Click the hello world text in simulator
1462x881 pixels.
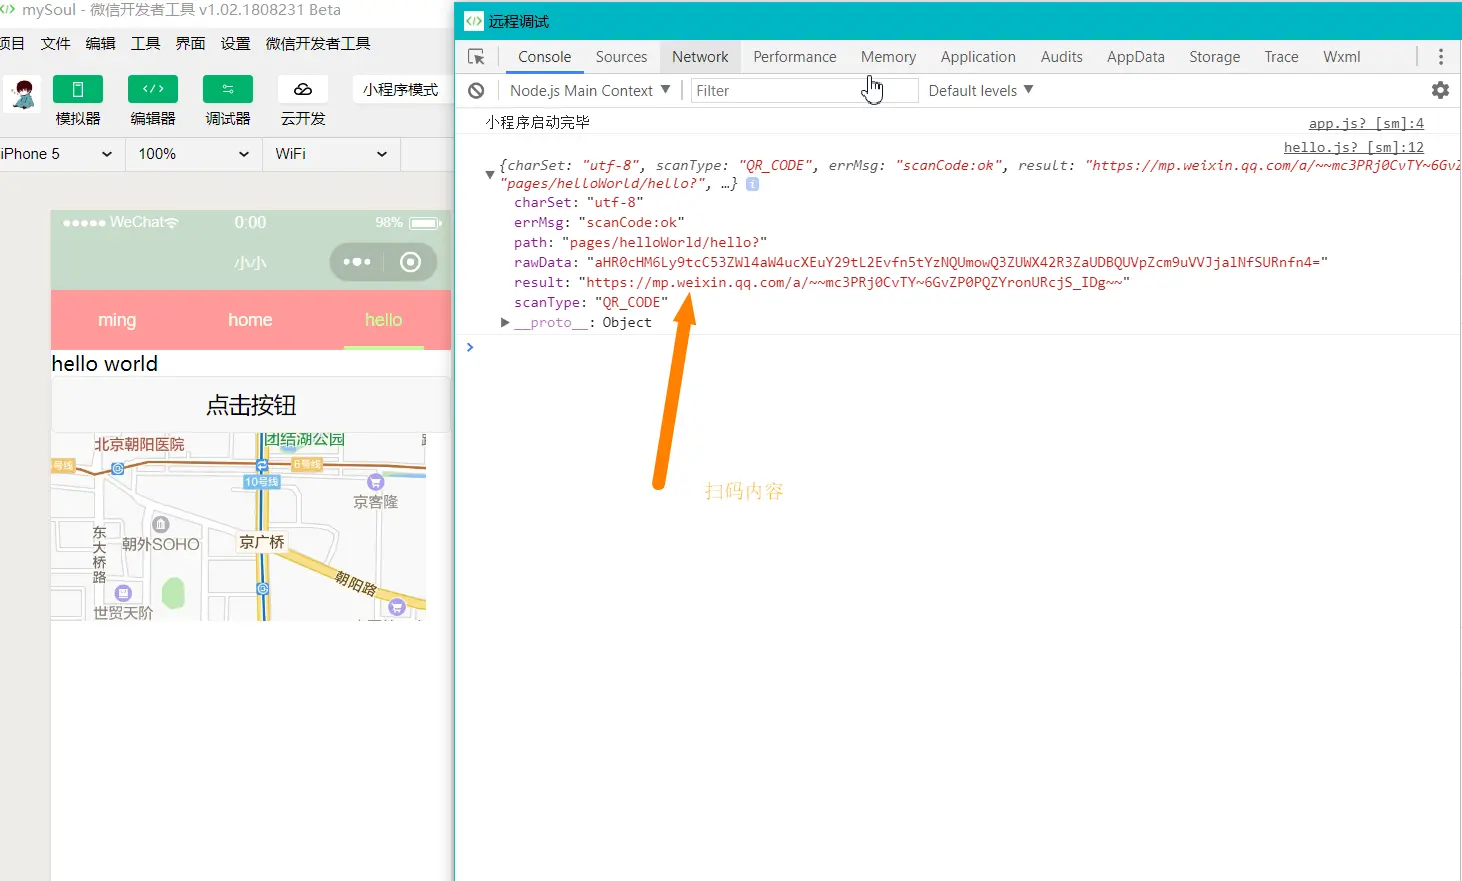(105, 364)
